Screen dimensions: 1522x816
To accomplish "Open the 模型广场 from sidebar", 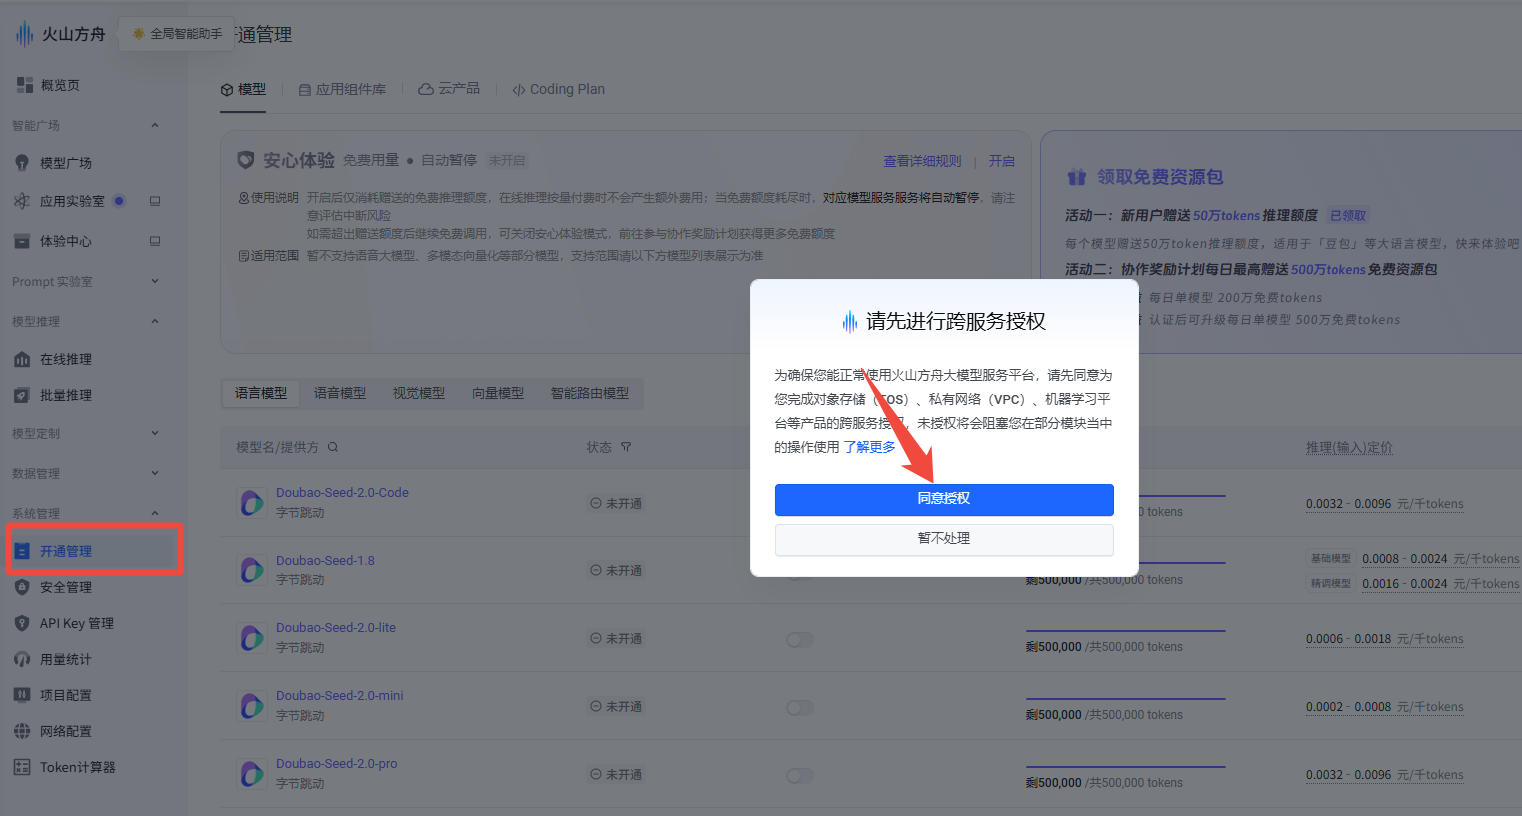I will [70, 162].
